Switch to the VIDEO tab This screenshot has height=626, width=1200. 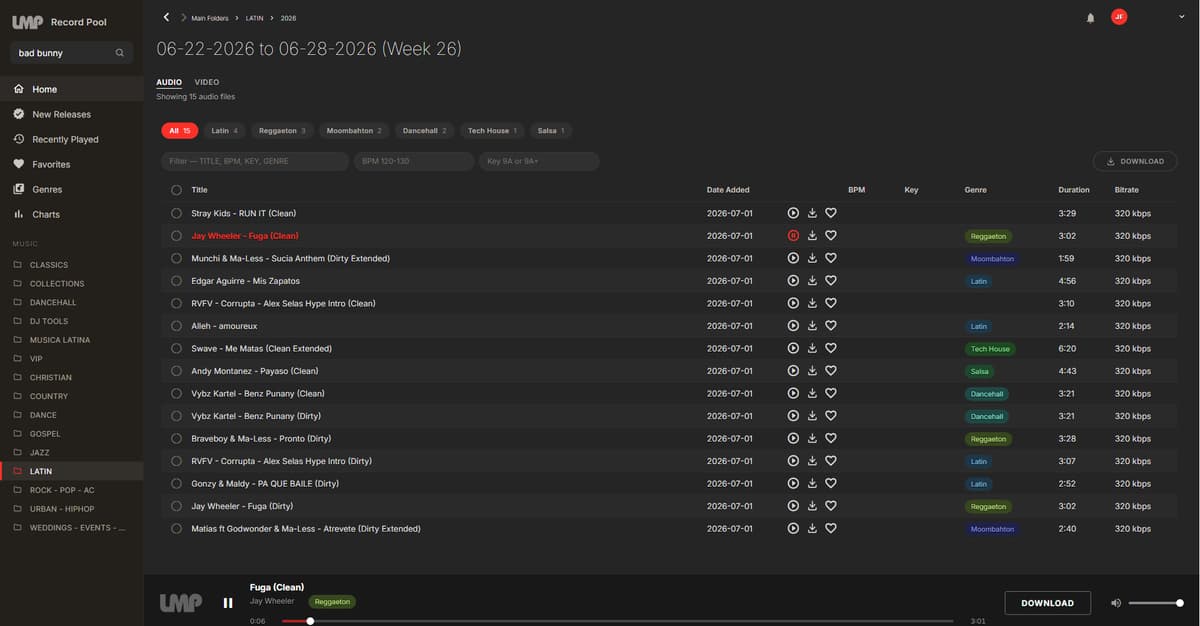coord(207,82)
